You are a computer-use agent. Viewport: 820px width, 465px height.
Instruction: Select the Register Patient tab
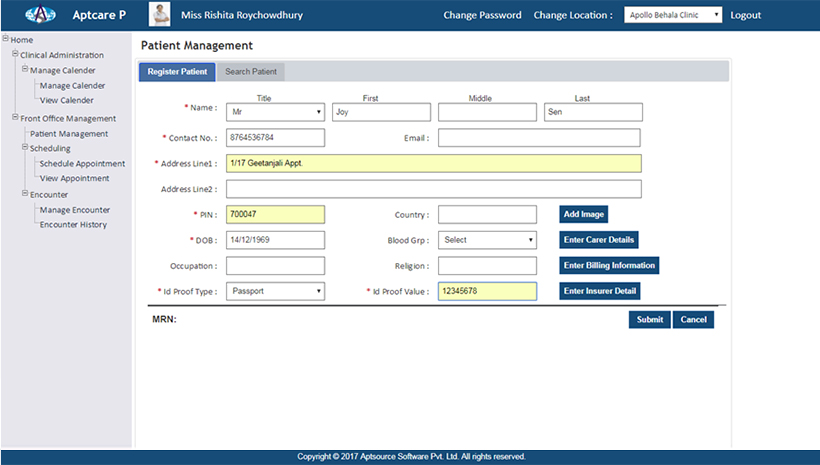tap(177, 72)
